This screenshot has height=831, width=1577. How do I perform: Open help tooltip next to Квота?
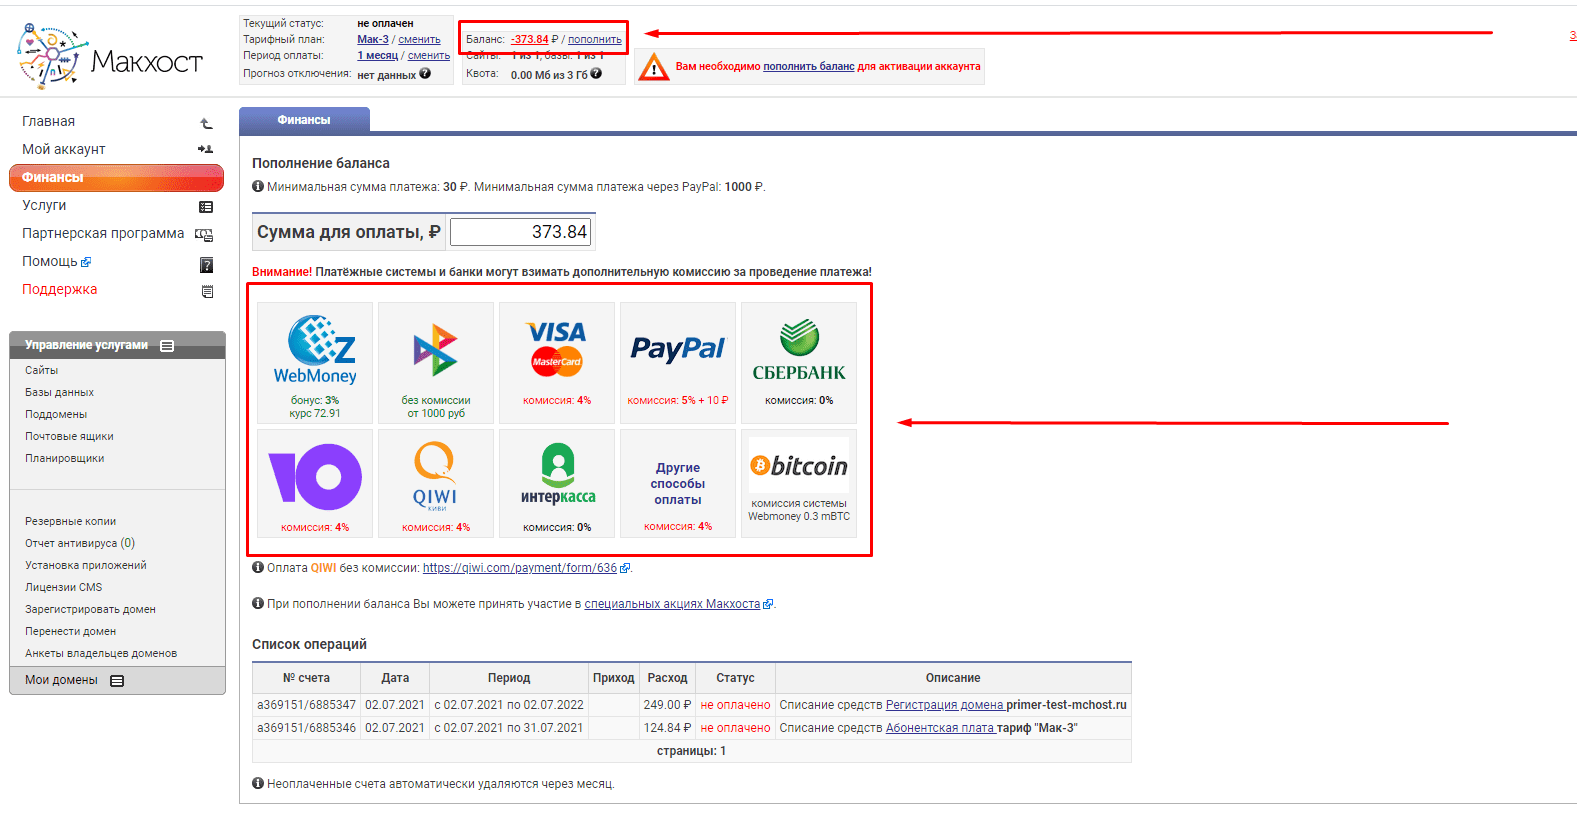tap(596, 74)
